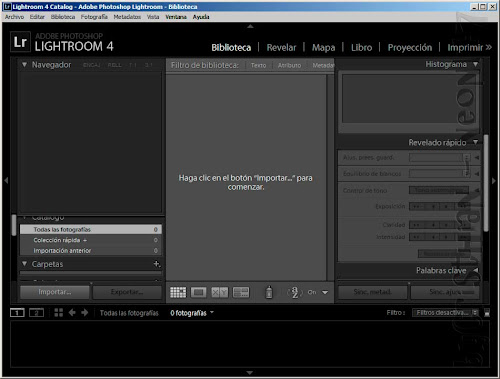The height and width of the screenshot is (379, 500).
Task: Switch to Loupe view
Action: point(199,293)
